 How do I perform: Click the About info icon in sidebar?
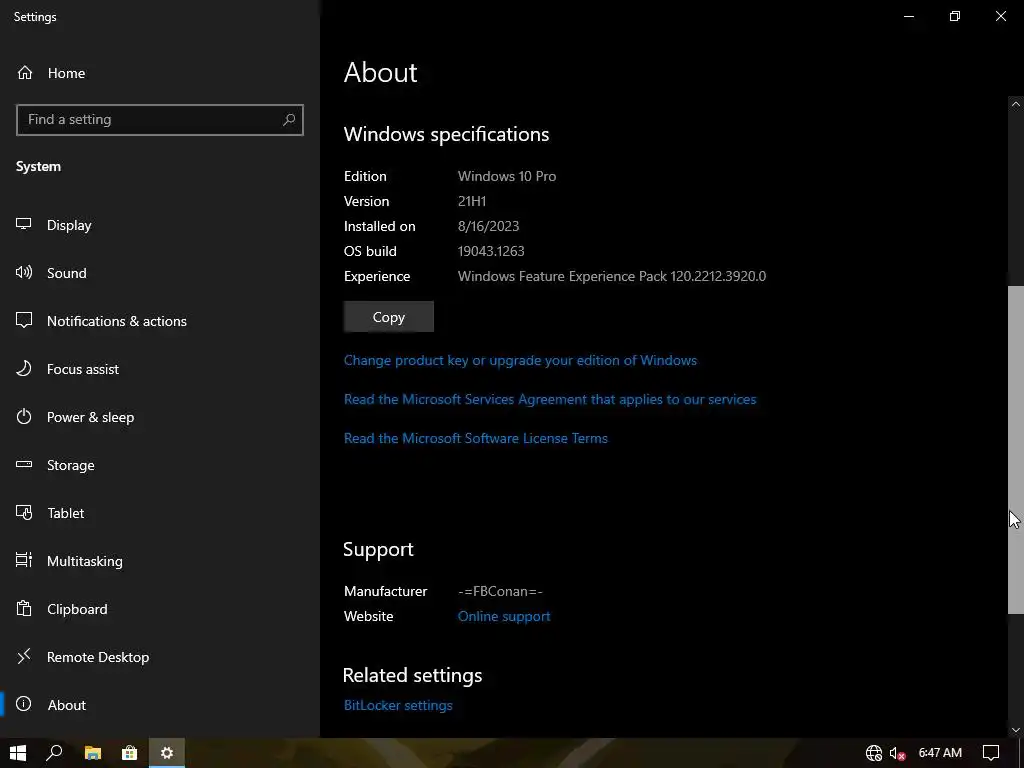pos(24,704)
